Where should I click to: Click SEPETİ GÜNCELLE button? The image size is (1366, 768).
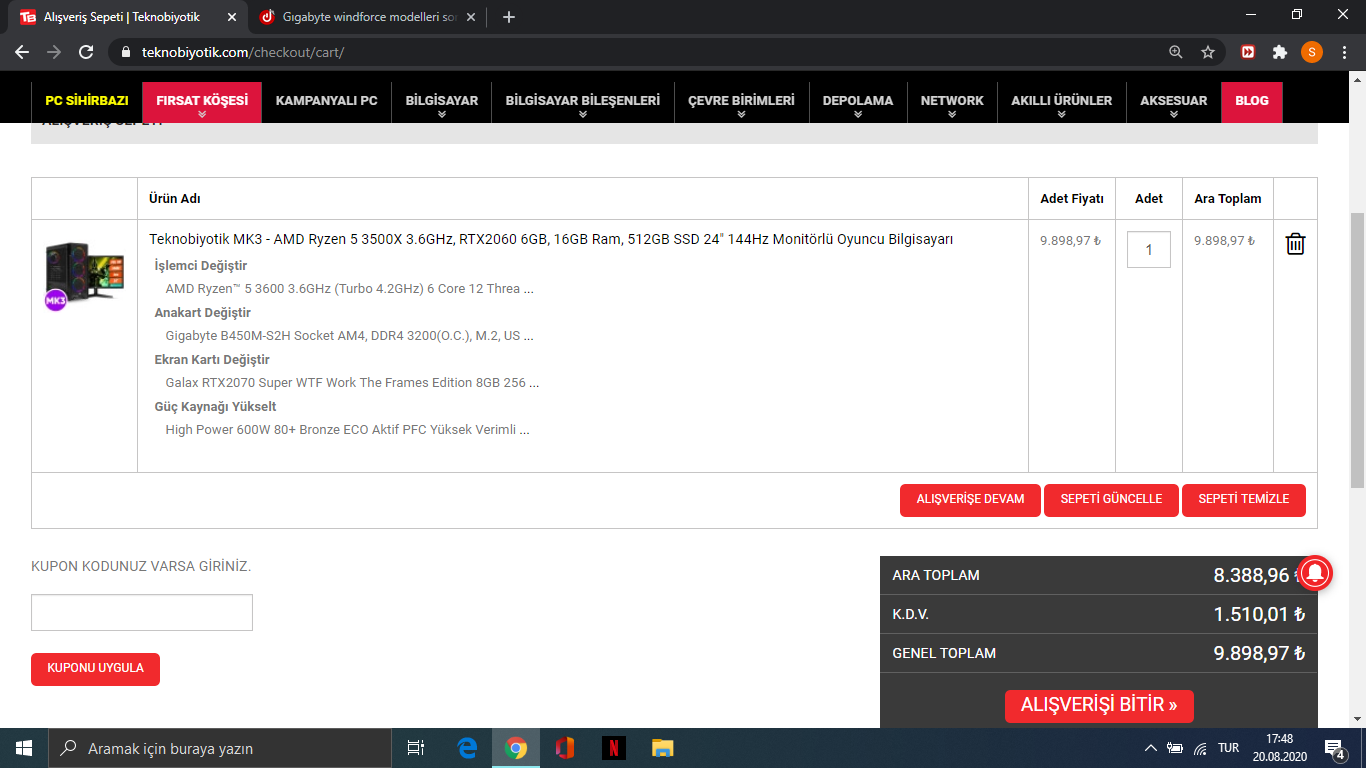pos(1111,499)
